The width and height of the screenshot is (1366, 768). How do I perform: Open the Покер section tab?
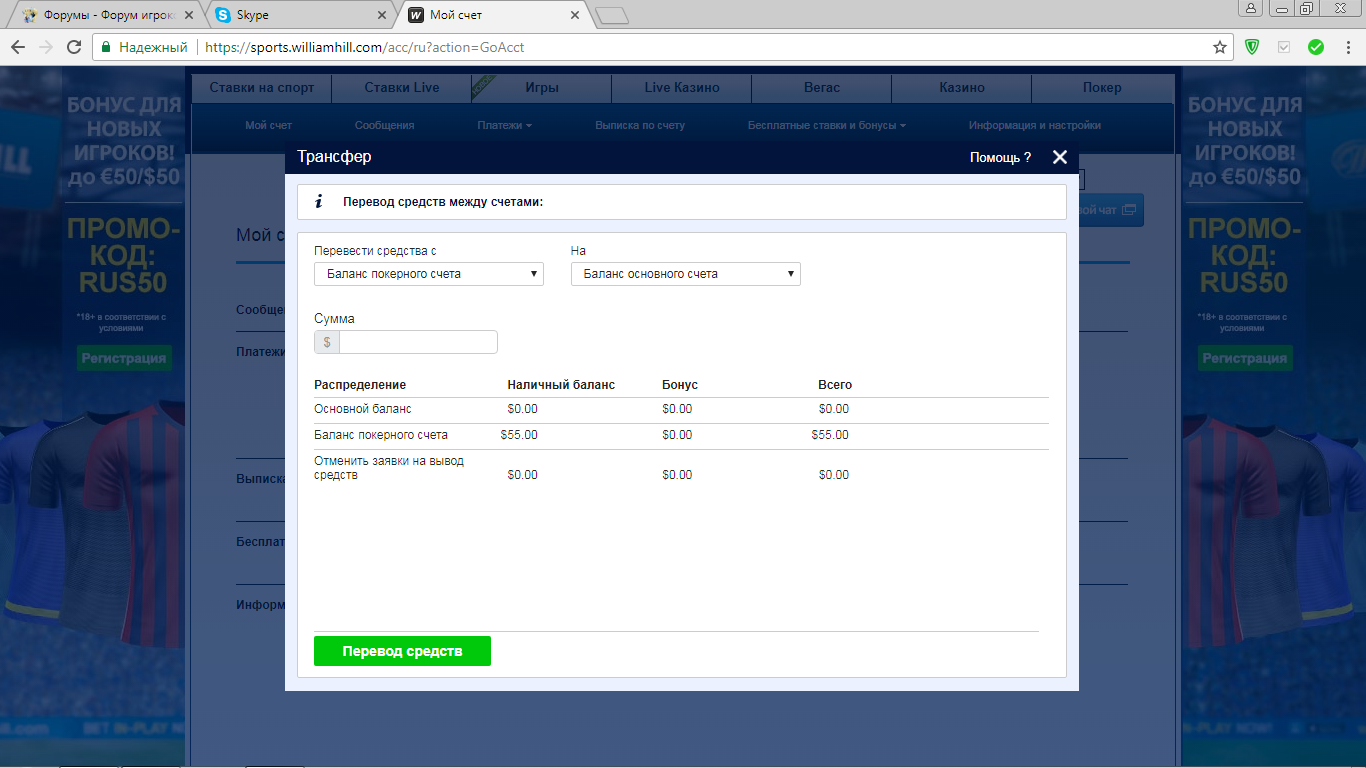pyautogui.click(x=1101, y=88)
